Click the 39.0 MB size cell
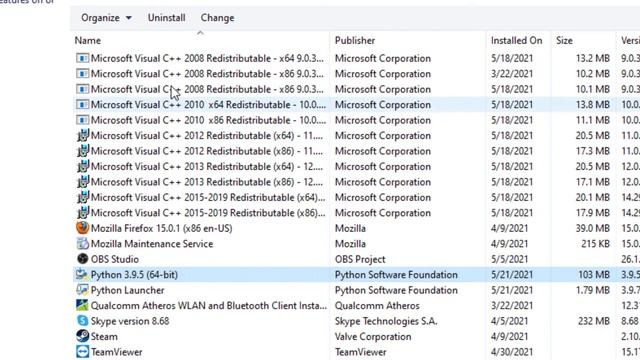The image size is (640, 360). click(593, 228)
